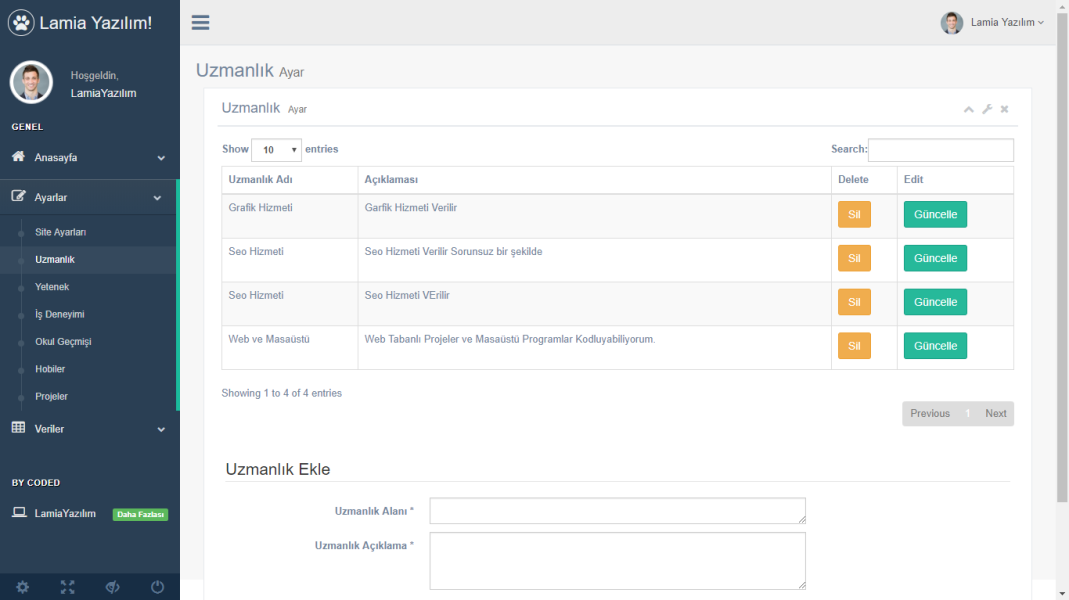Toggle fullscreen icon in sidebar footer
The width and height of the screenshot is (1069, 600).
tap(67, 587)
